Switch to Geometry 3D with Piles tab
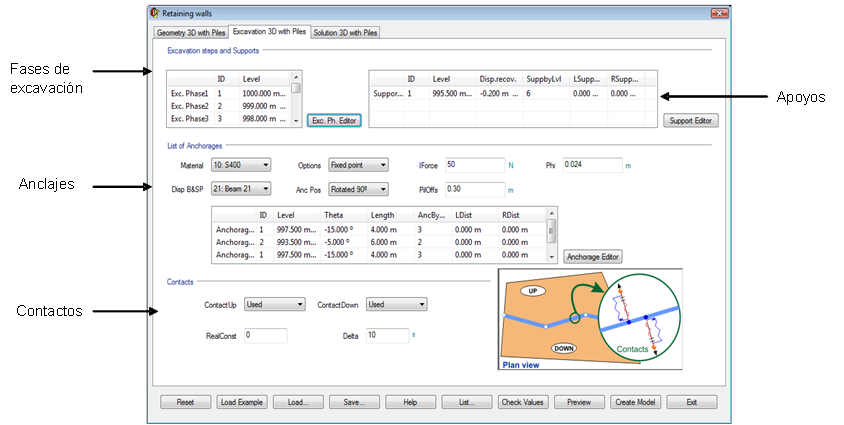Image resolution: width=844 pixels, height=425 pixels. click(191, 33)
